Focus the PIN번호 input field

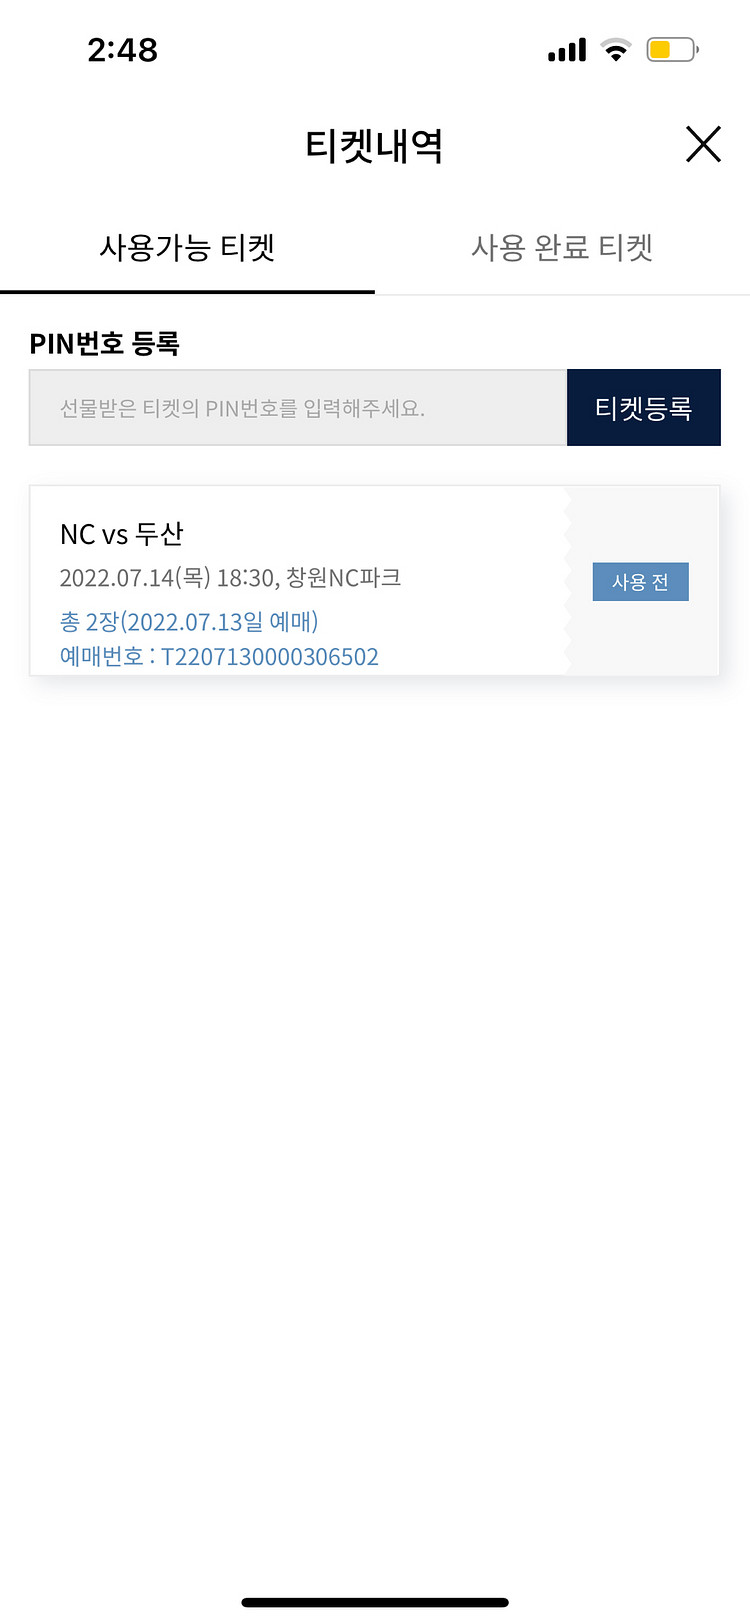pyautogui.click(x=298, y=408)
